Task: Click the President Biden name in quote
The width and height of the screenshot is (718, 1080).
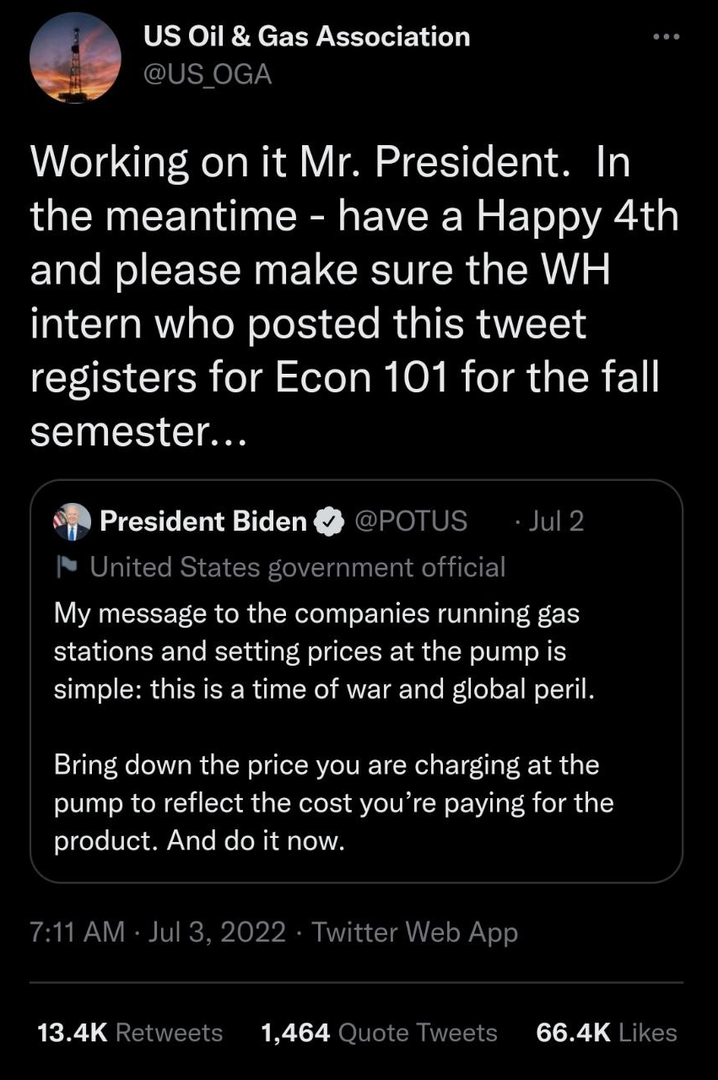Action: point(203,521)
